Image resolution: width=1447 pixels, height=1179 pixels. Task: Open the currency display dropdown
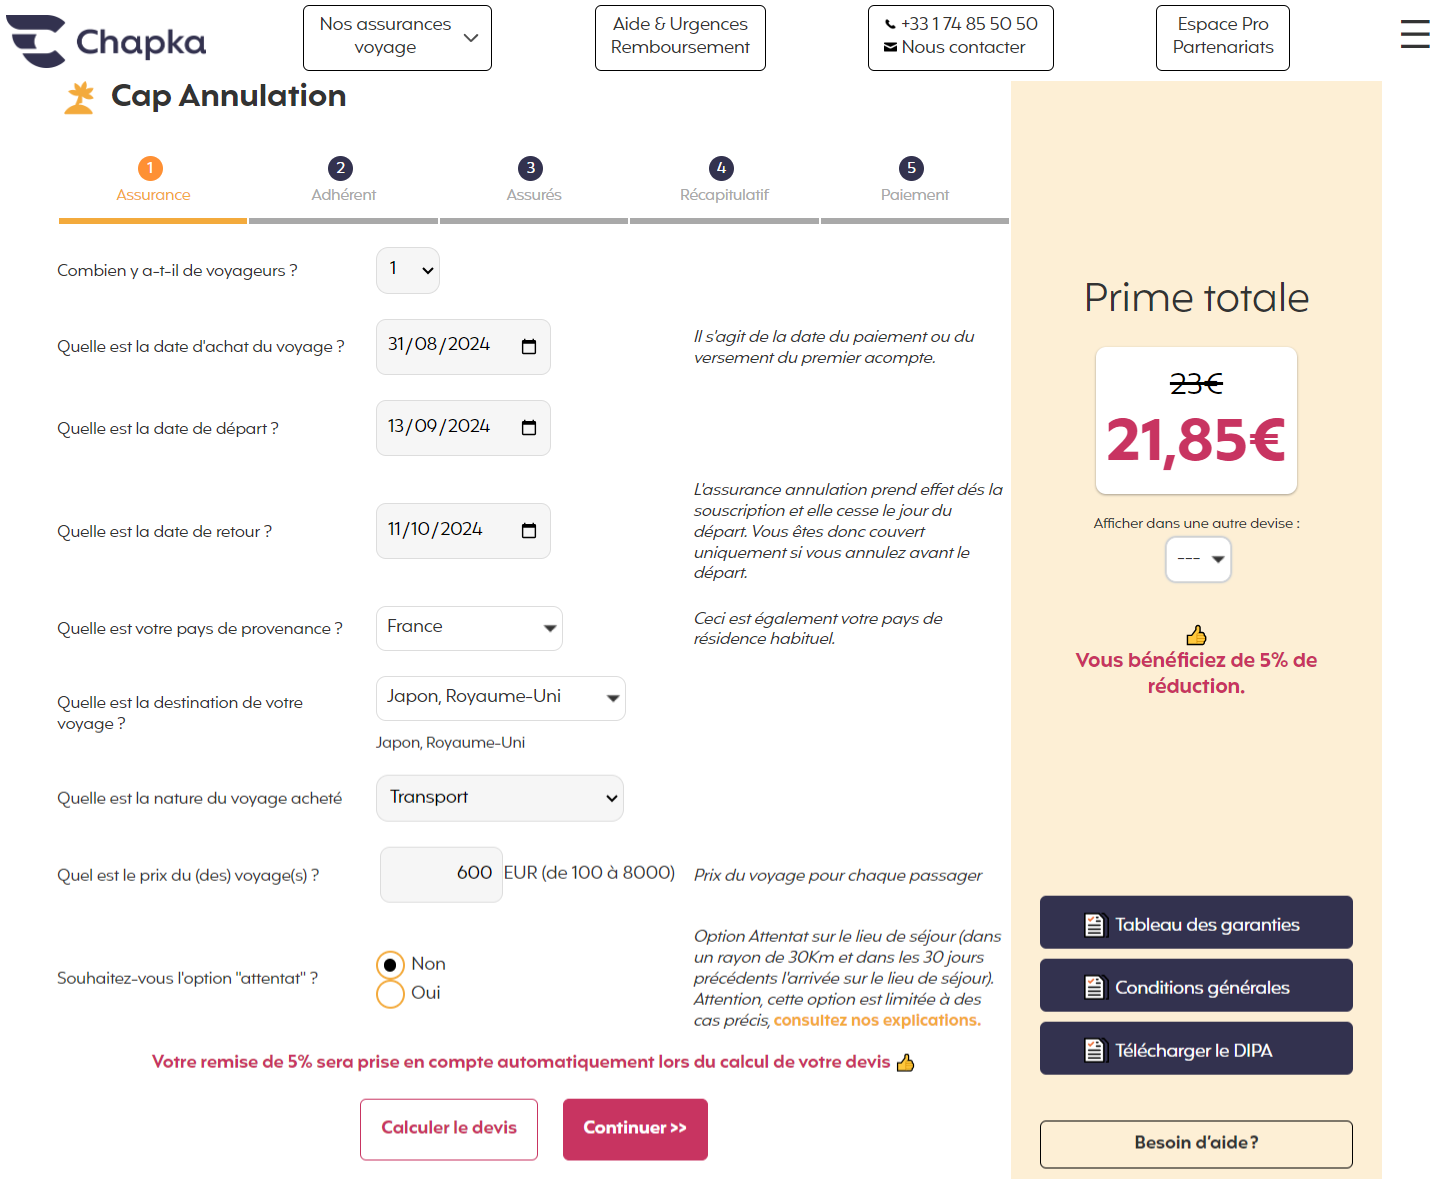pyautogui.click(x=1198, y=559)
